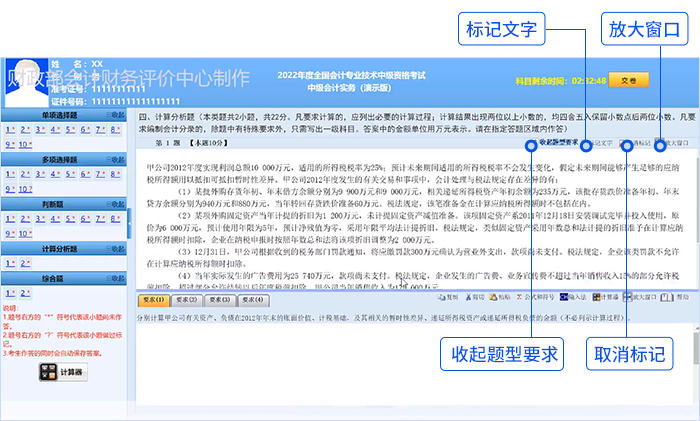Click the 标记文字 mark text tool

point(598,143)
